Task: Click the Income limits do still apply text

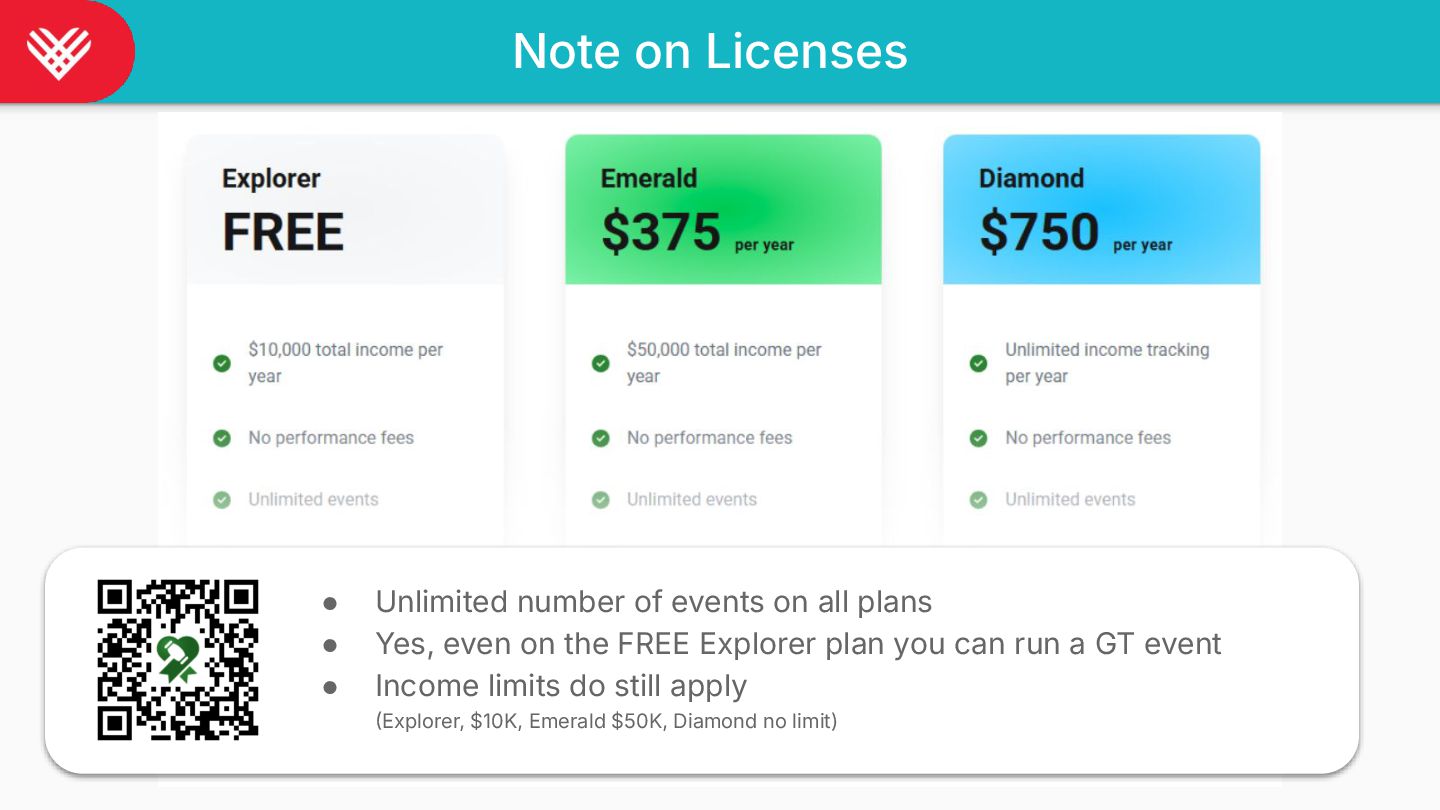Action: coord(561,686)
